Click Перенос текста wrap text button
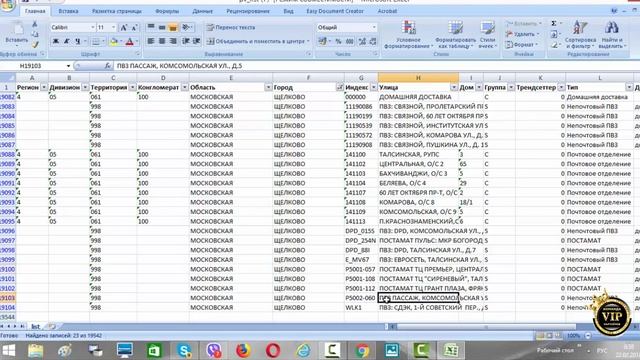 (231, 27)
